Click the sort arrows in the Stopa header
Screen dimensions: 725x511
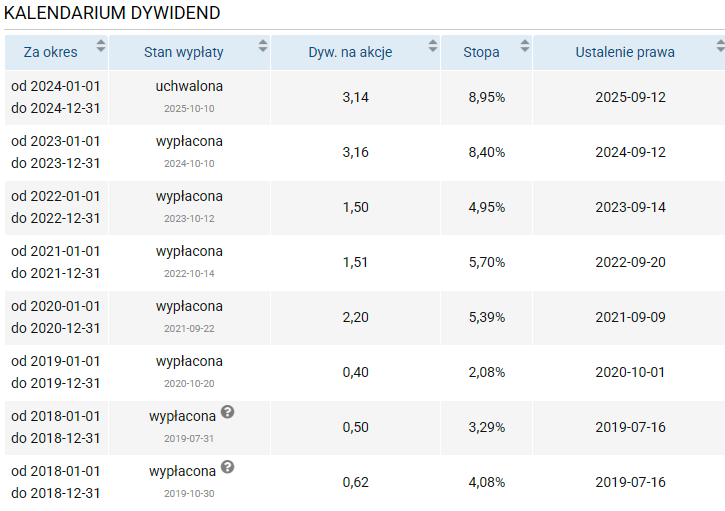pyautogui.click(x=525, y=46)
